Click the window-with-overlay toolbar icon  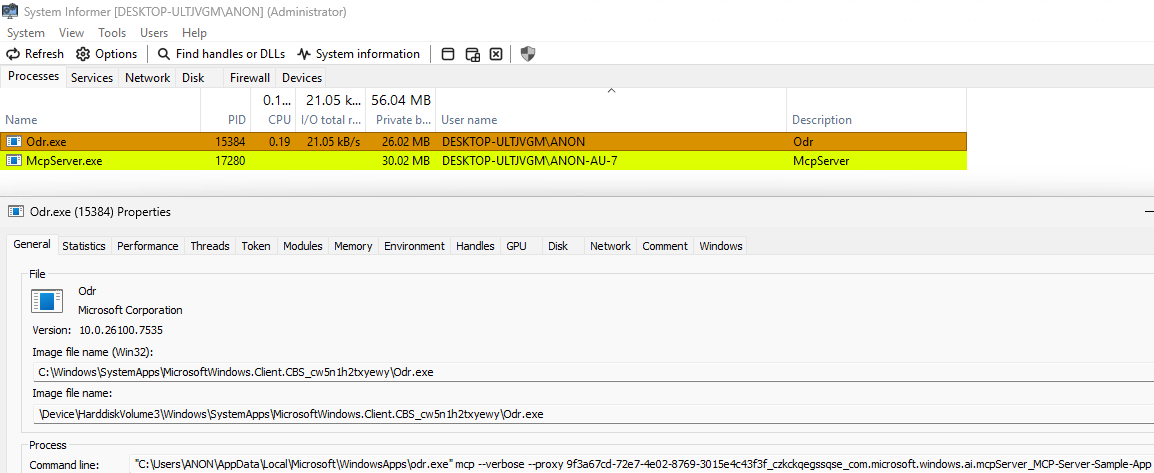tap(472, 54)
